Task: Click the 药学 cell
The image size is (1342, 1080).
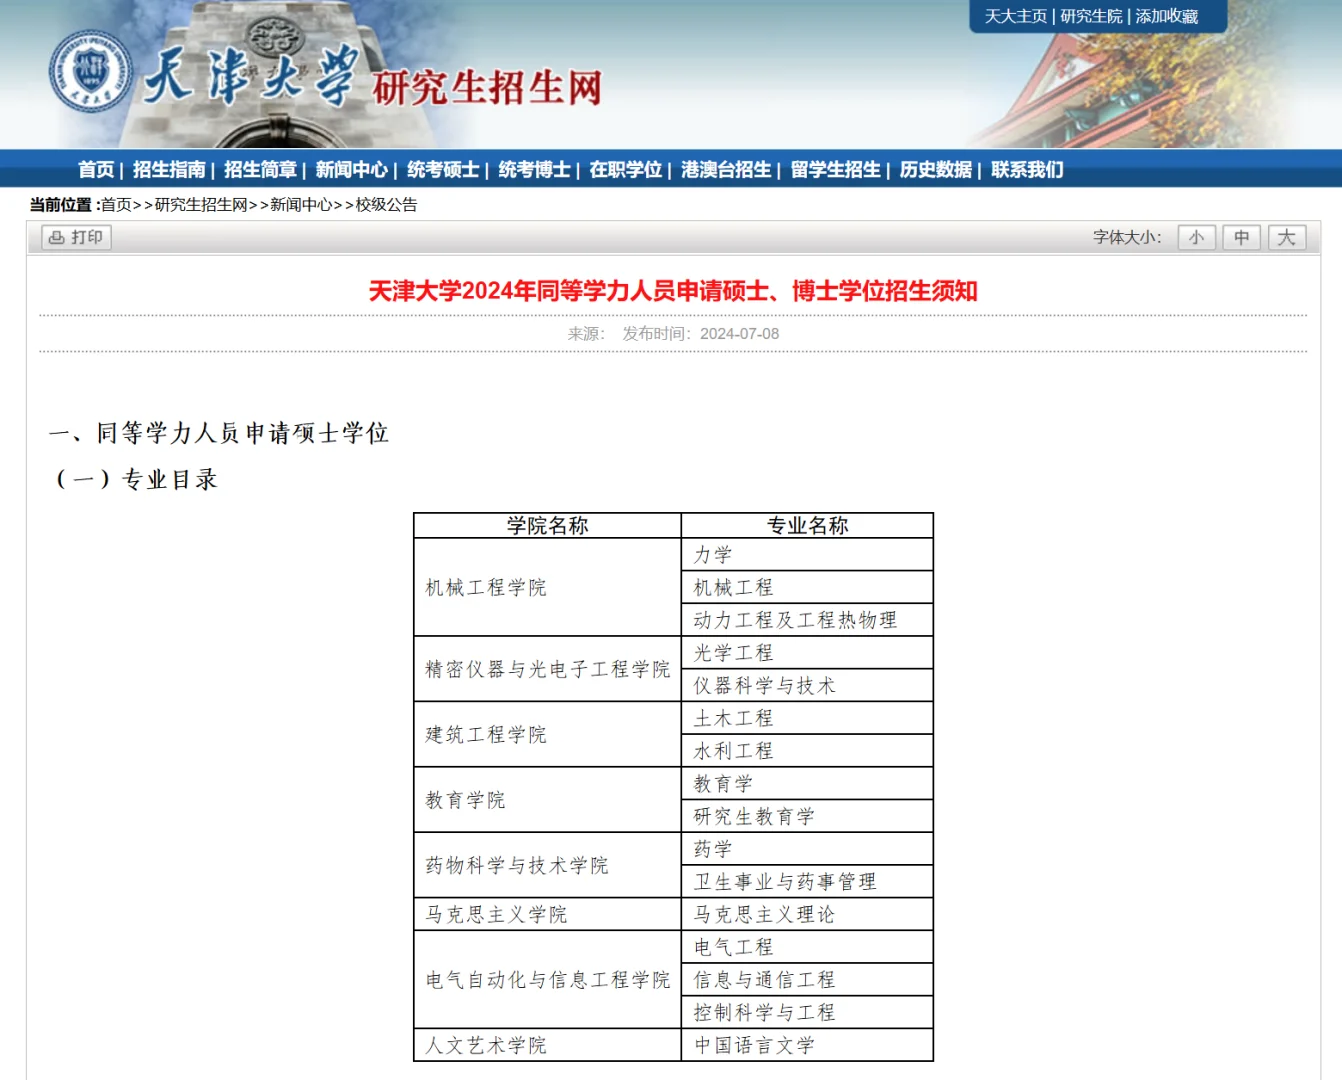Action: [x=807, y=849]
